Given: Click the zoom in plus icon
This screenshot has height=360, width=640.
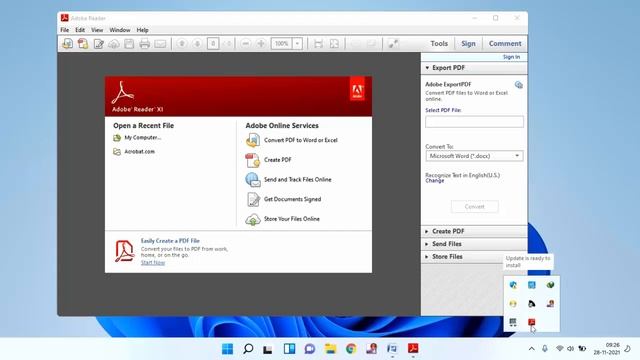Looking at the screenshot, I should point(261,43).
